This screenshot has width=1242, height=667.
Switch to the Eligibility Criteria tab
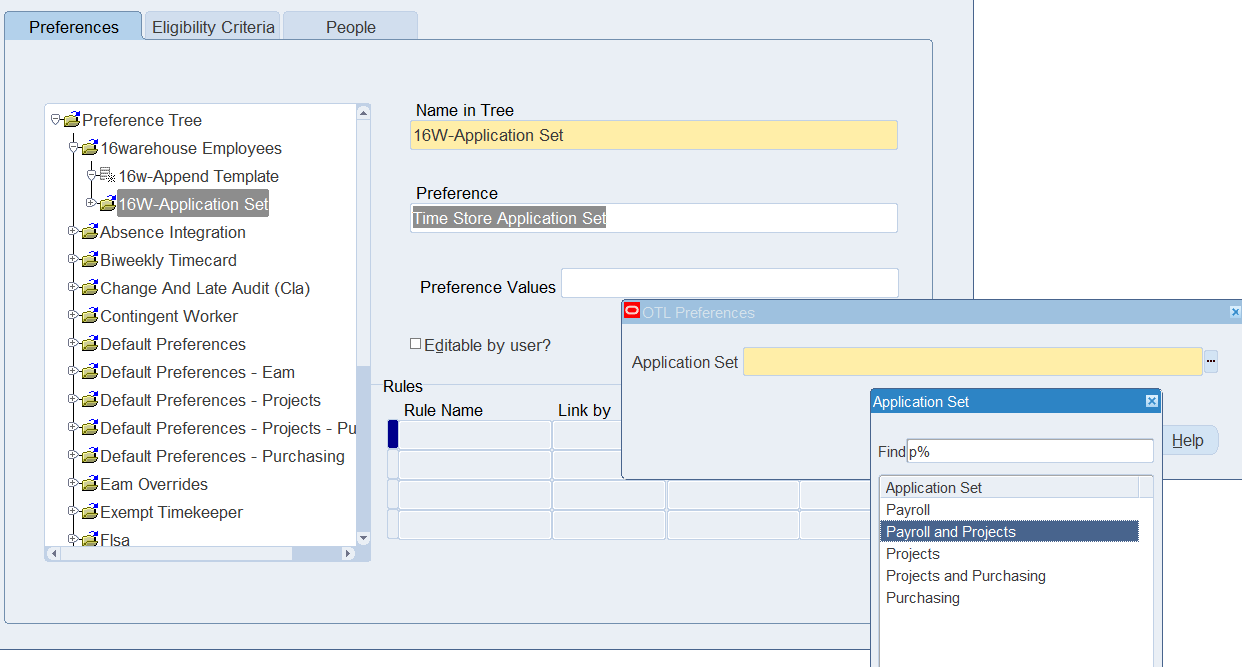pyautogui.click(x=213, y=27)
